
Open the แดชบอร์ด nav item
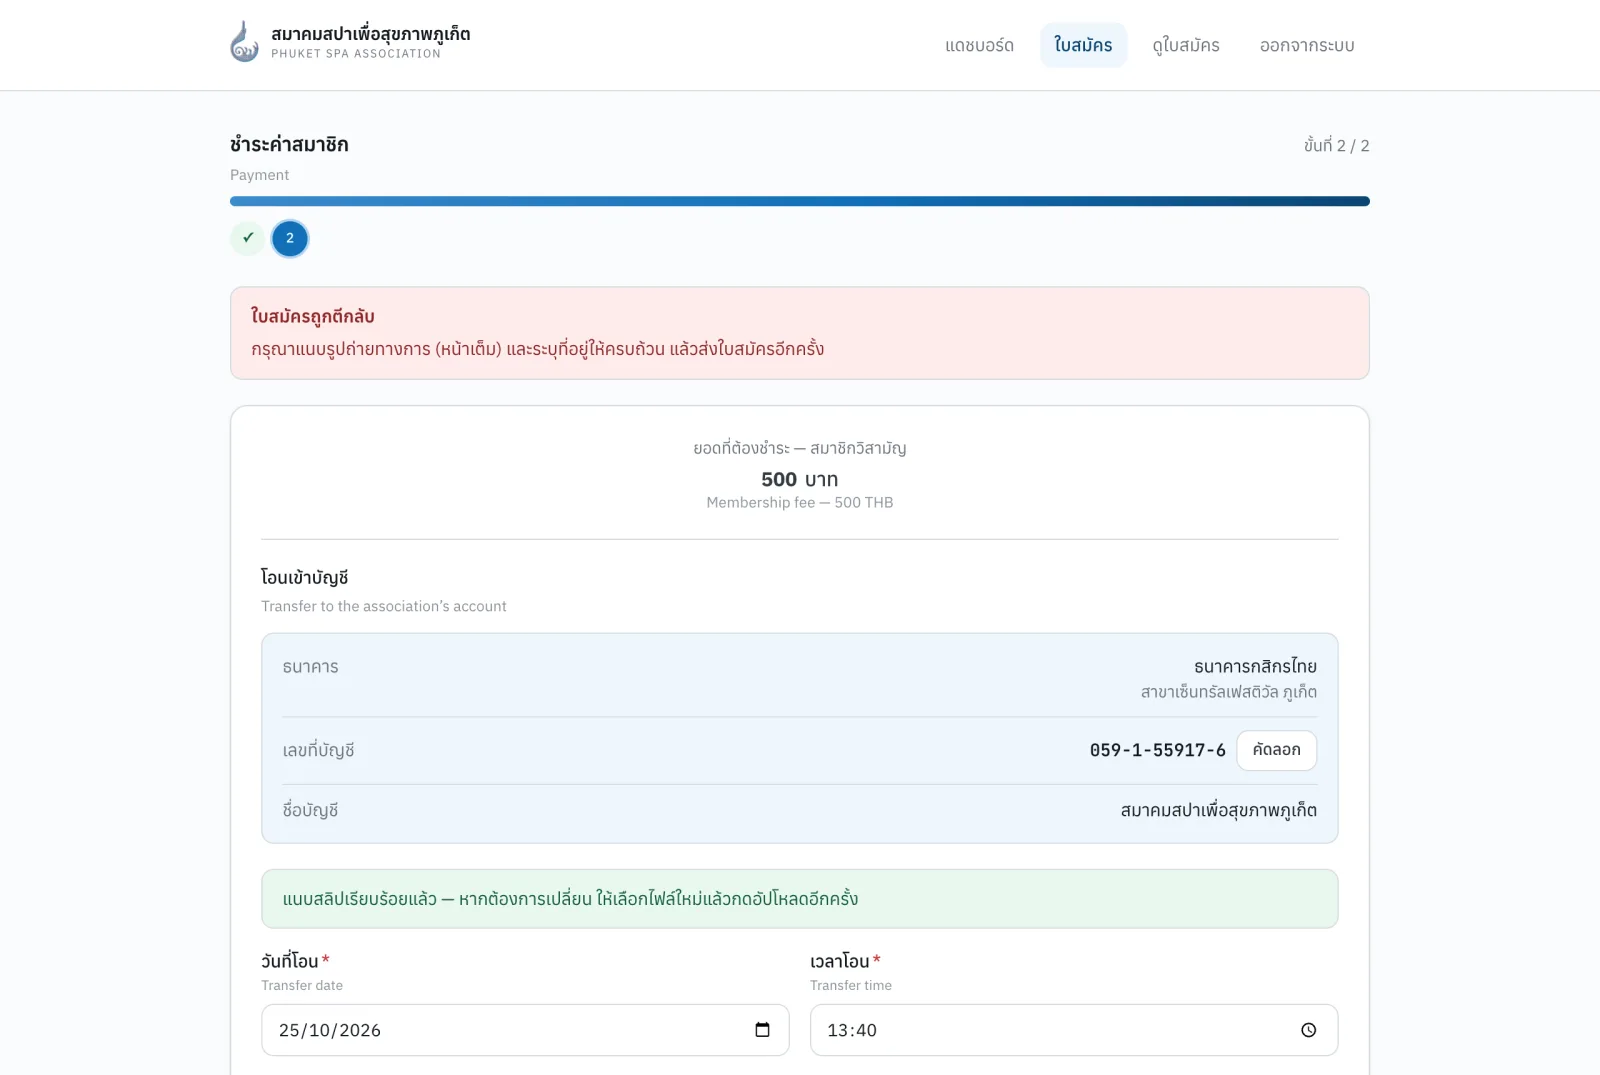tap(979, 45)
